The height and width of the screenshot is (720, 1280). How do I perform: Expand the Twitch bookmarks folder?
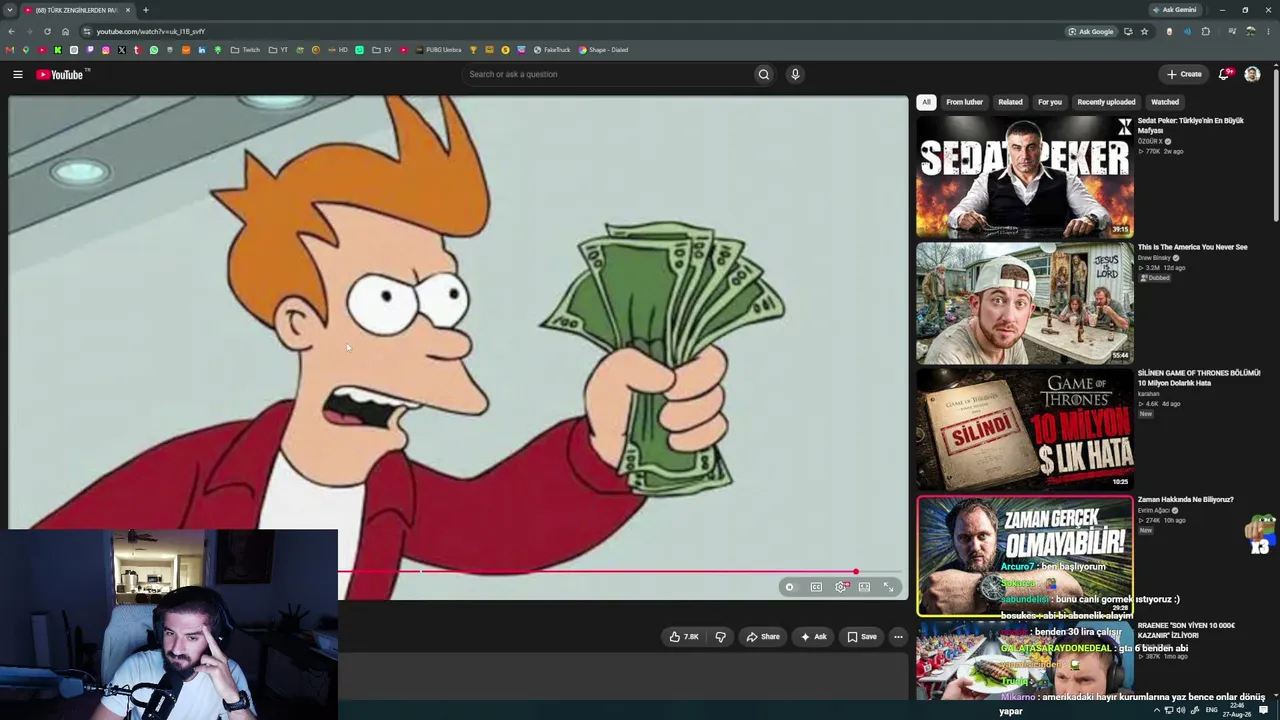(x=246, y=50)
